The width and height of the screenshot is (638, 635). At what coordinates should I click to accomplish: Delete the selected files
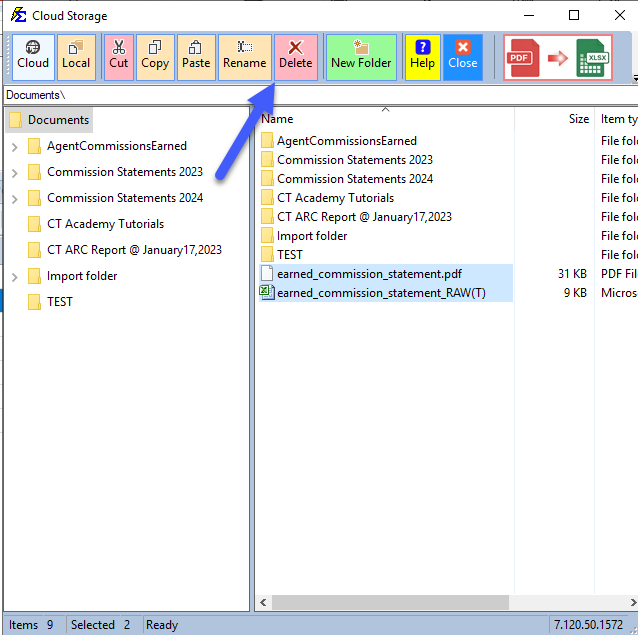pyautogui.click(x=296, y=57)
